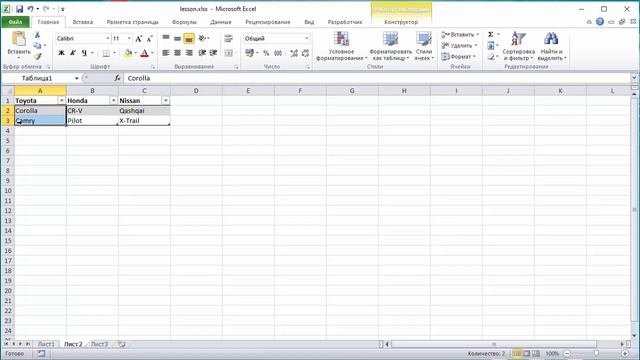The height and width of the screenshot is (360, 640).
Task: Open the number format dropdown (Общий)
Action: tap(307, 38)
